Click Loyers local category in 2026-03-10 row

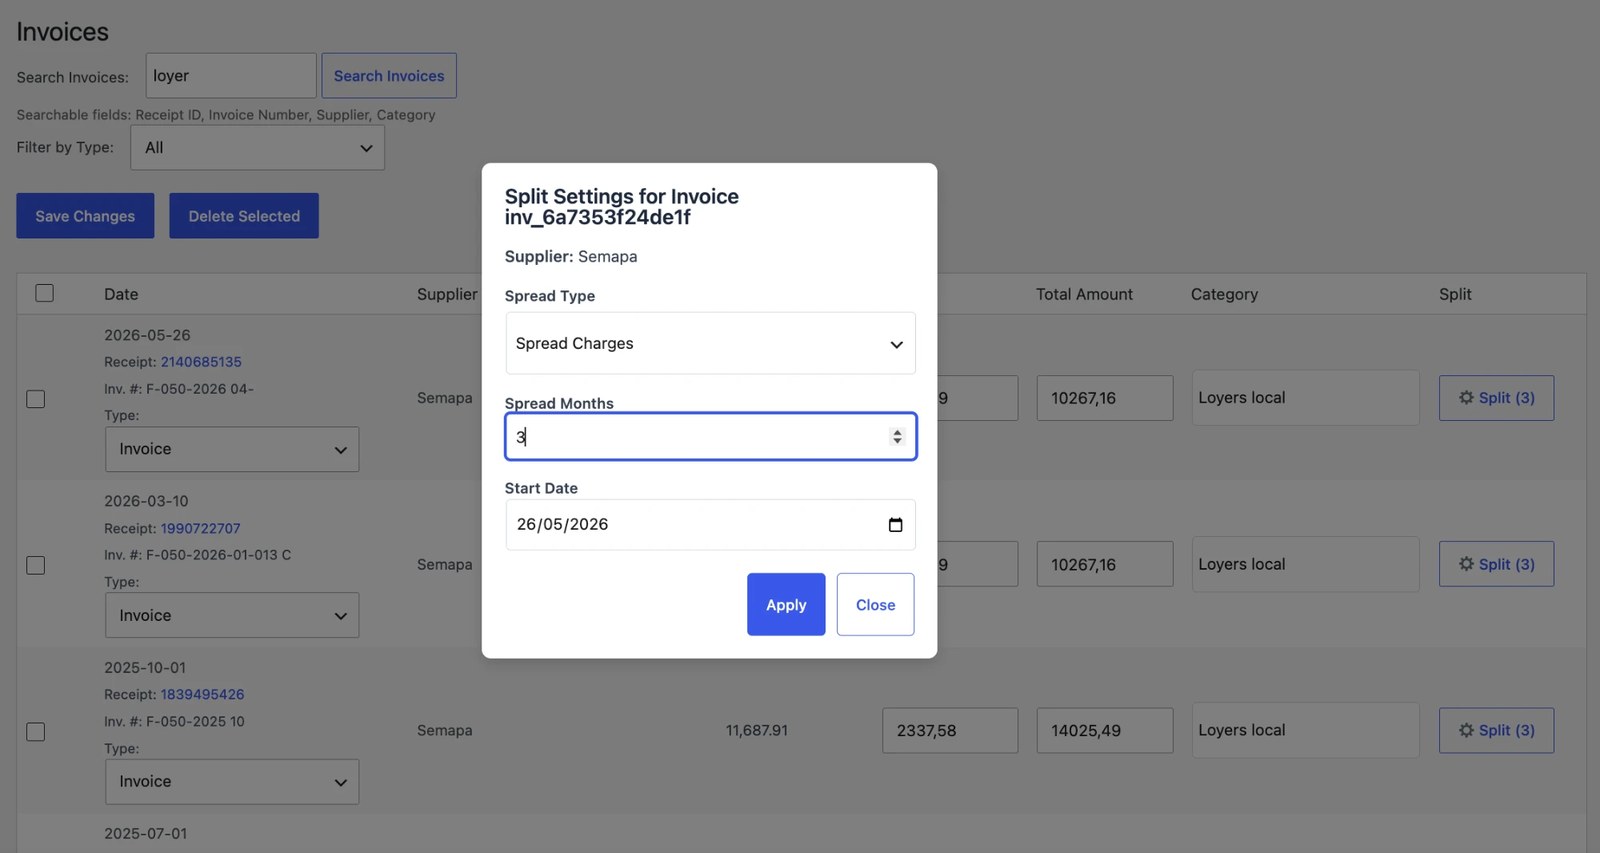click(1305, 564)
